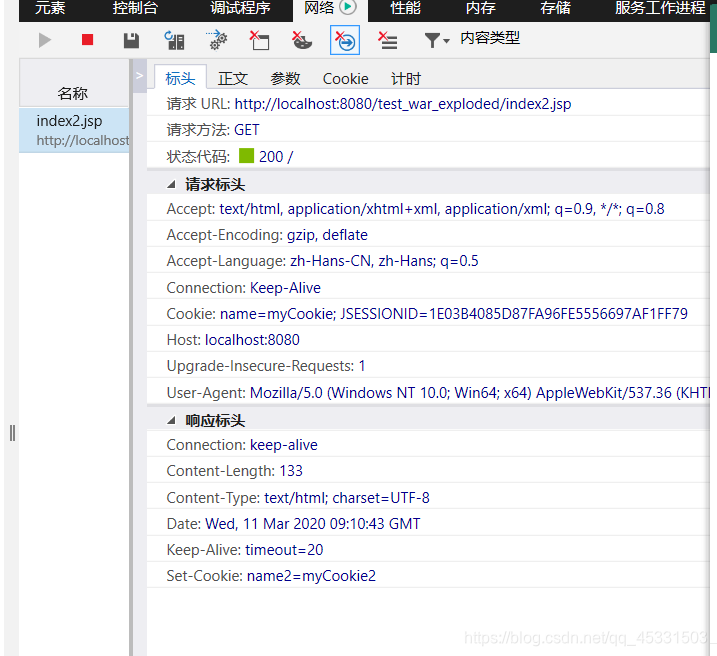Image resolution: width=717 pixels, height=656 pixels.
Task: Clear the browser cache icon
Action: click(259, 40)
